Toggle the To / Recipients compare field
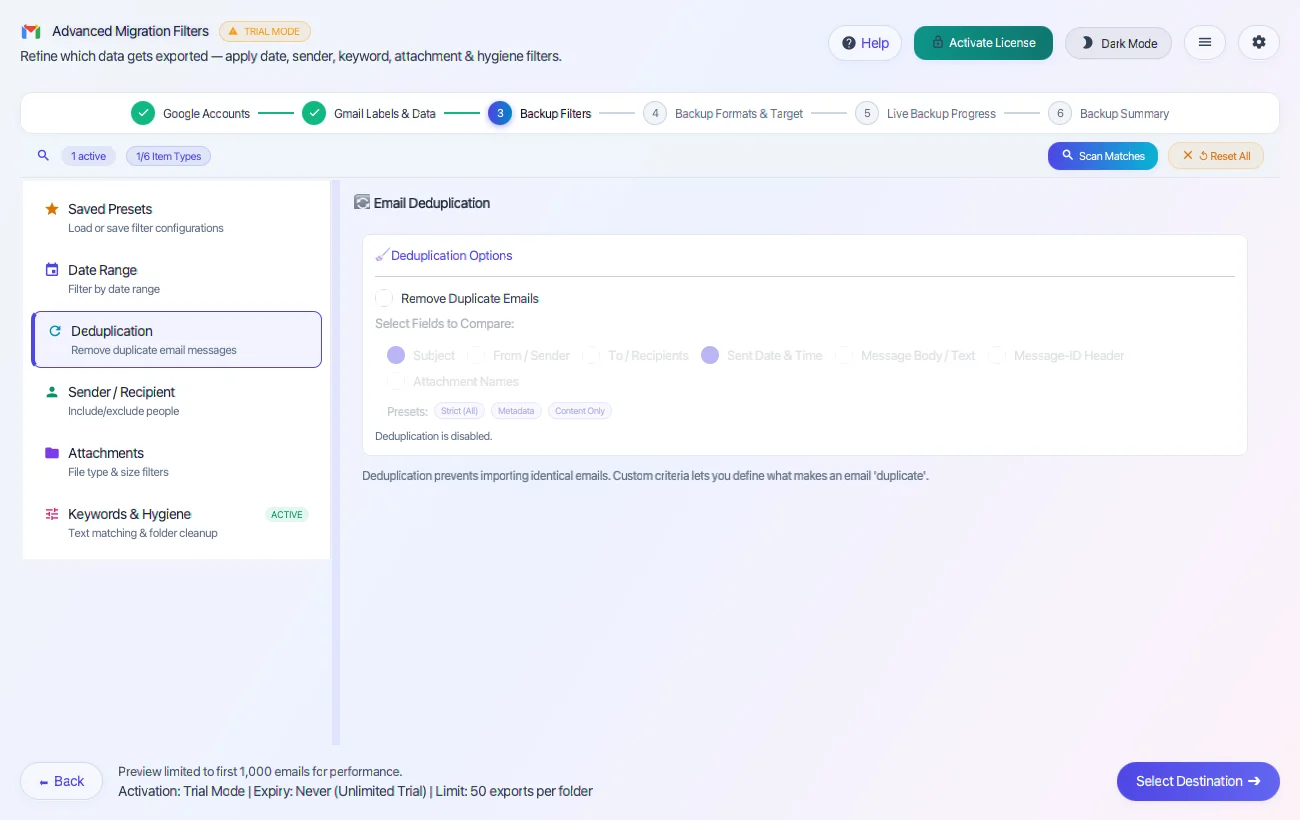1300x820 pixels. 591,355
